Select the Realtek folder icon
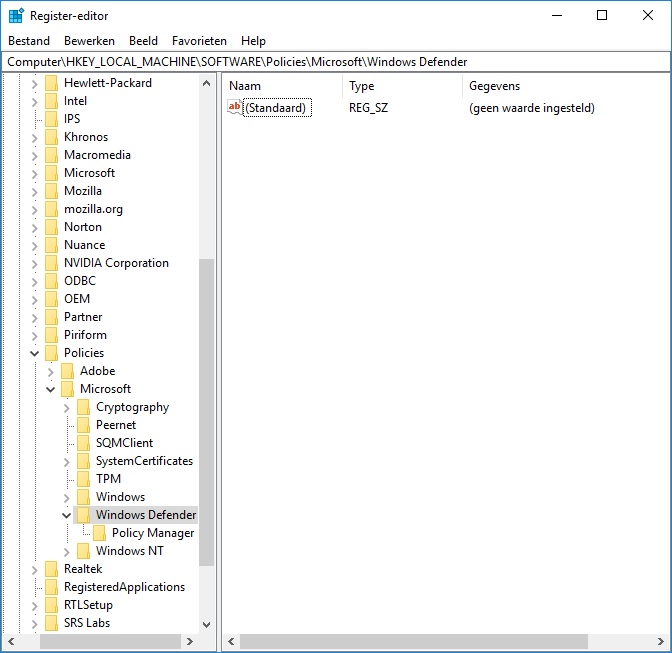 coord(51,569)
